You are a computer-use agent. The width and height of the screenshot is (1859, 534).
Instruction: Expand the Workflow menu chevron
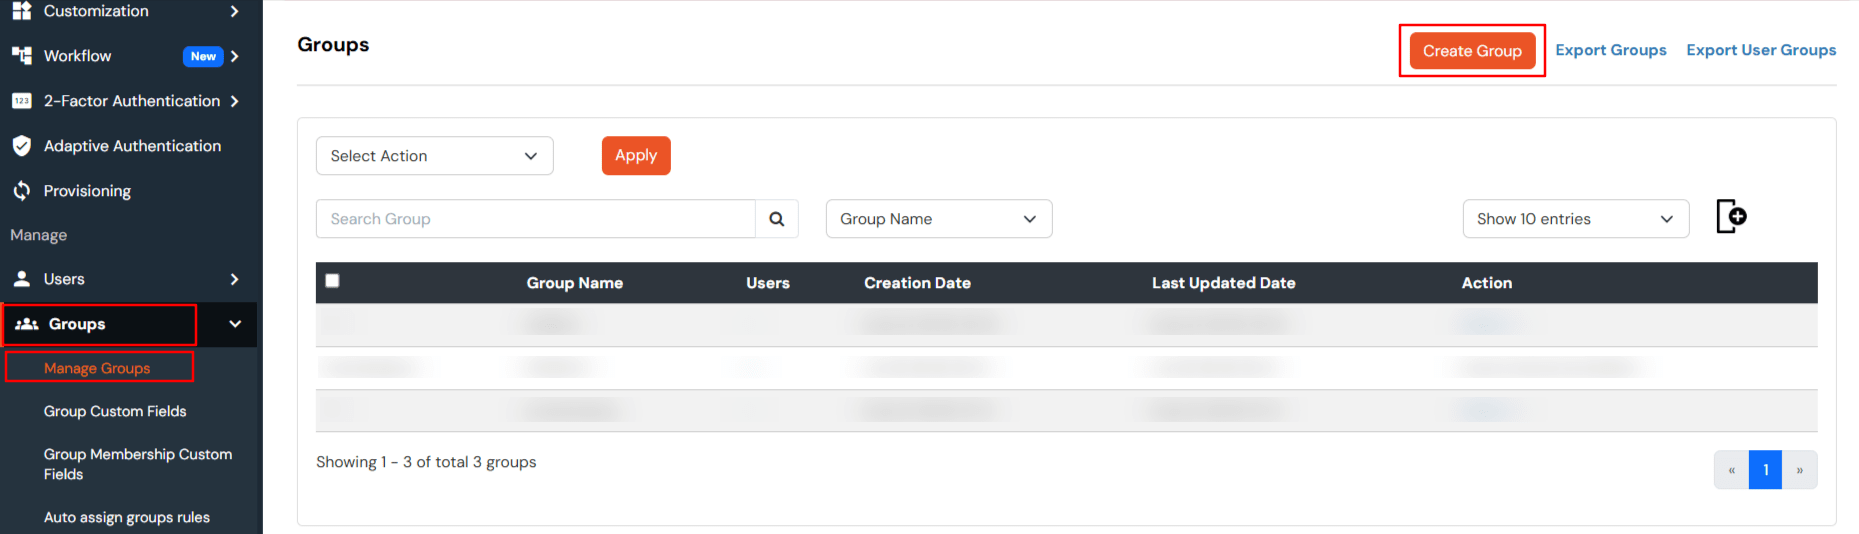click(x=234, y=56)
